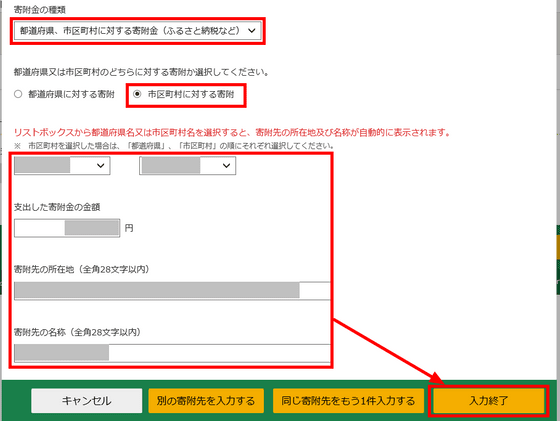Select 市区町村に対する寄附 radio button

point(137,94)
